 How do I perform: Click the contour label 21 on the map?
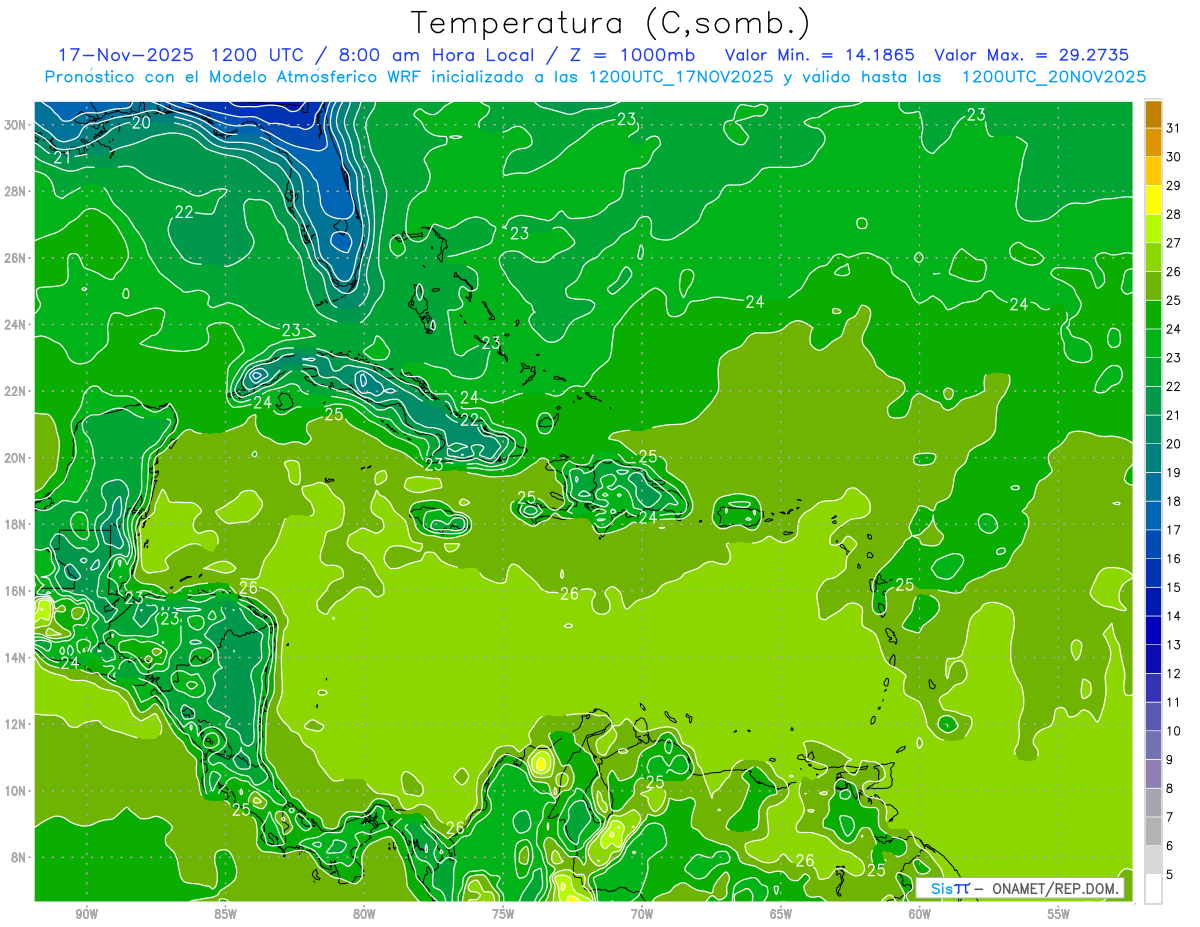(62, 158)
